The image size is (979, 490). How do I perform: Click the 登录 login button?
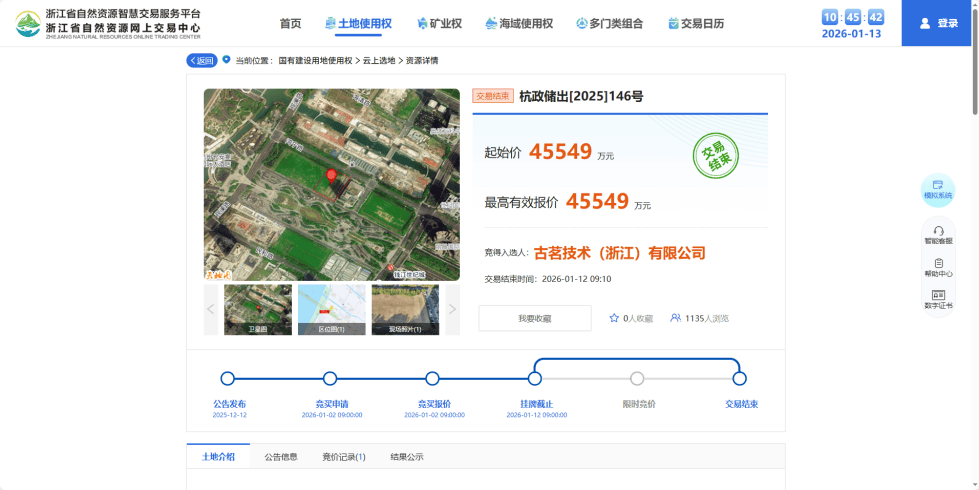pos(939,23)
